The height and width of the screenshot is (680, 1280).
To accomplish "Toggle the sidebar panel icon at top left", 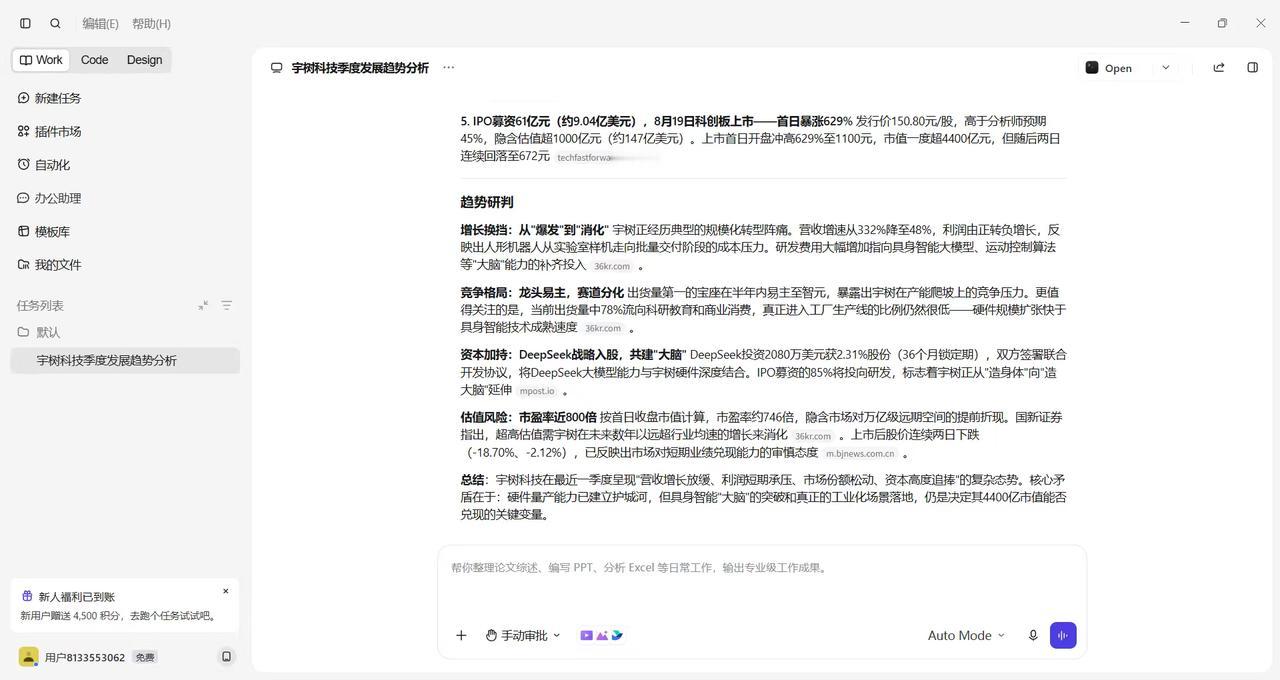I will [25, 23].
